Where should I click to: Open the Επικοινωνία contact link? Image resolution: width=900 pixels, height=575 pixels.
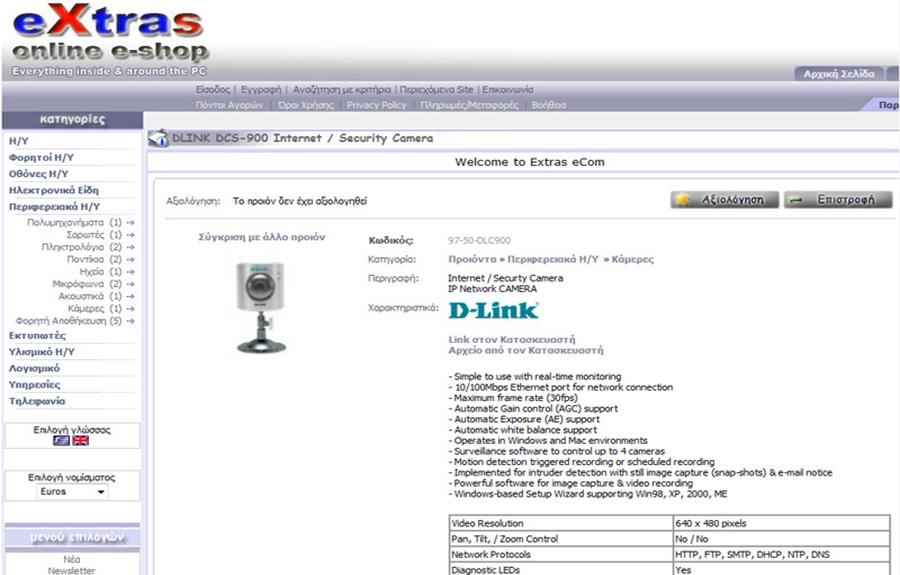507,90
